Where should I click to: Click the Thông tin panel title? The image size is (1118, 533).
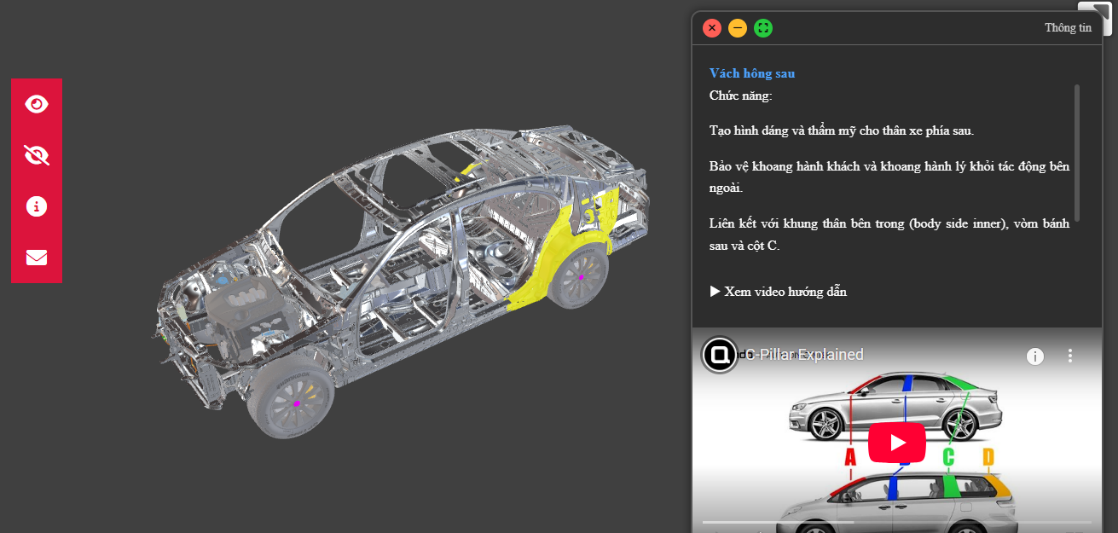click(1068, 29)
